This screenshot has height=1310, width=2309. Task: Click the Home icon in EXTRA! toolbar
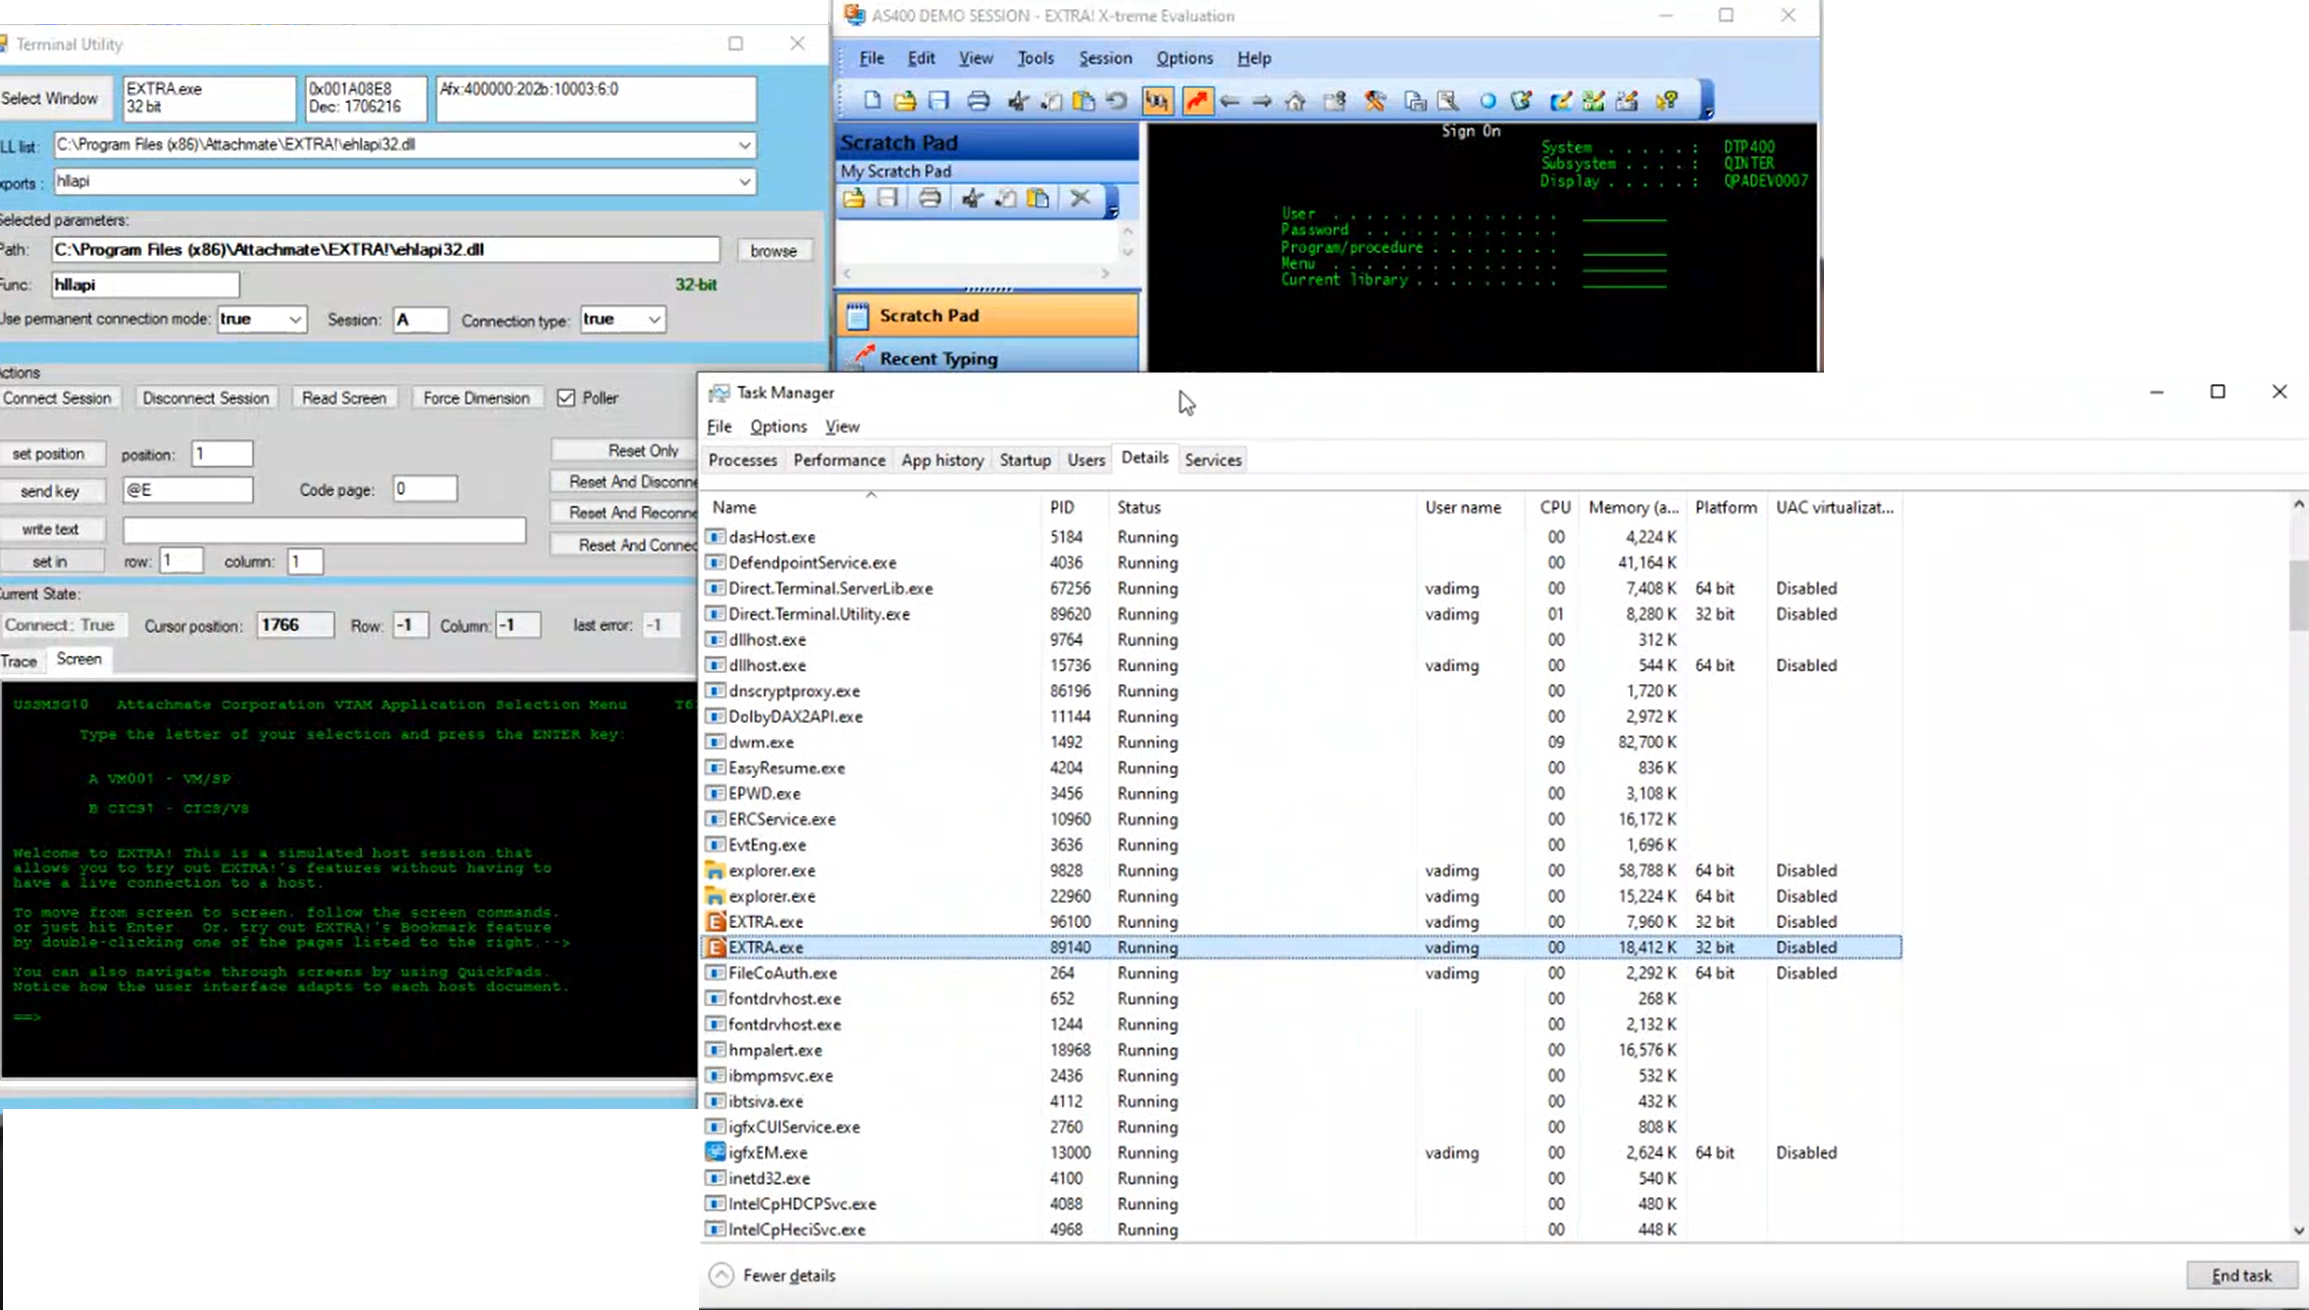1296,100
